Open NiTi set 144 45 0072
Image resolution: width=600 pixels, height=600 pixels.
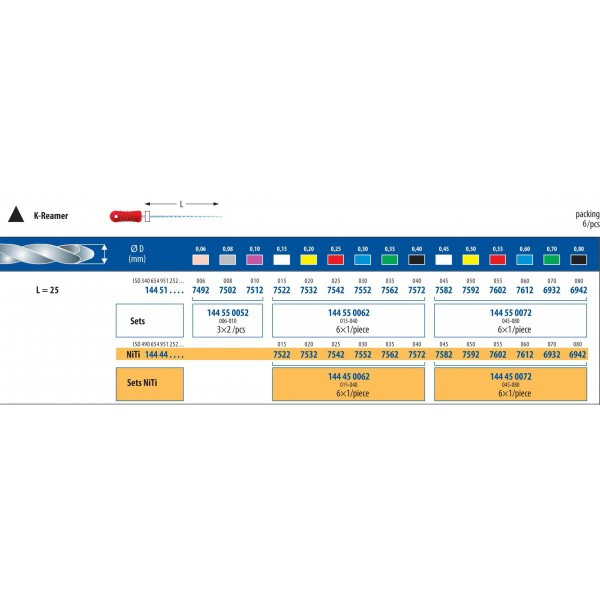point(510,384)
